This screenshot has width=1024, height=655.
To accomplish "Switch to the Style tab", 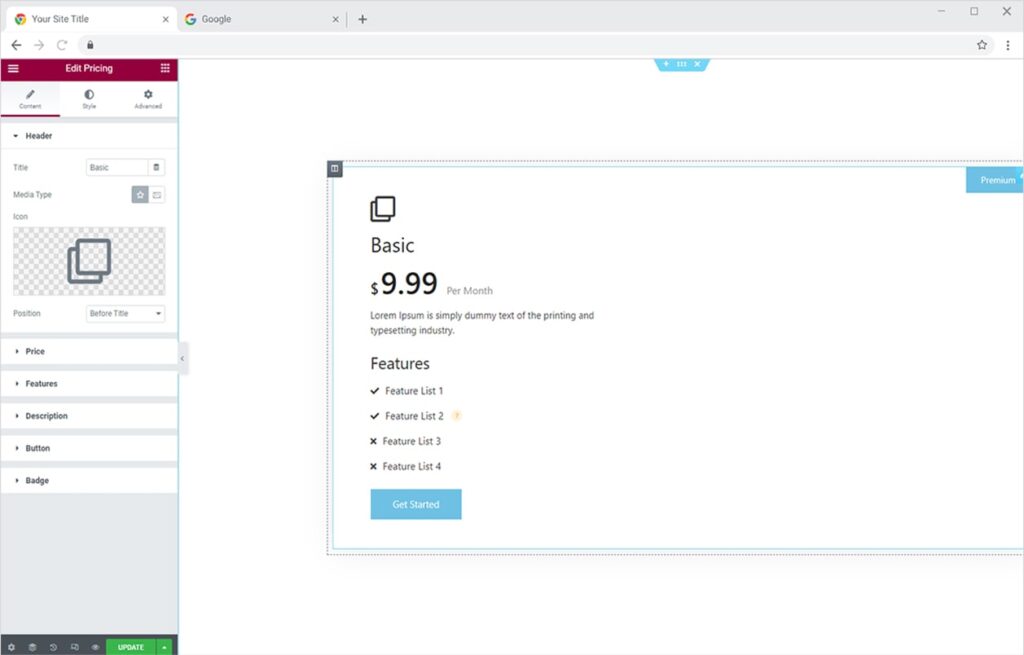I will coord(89,99).
